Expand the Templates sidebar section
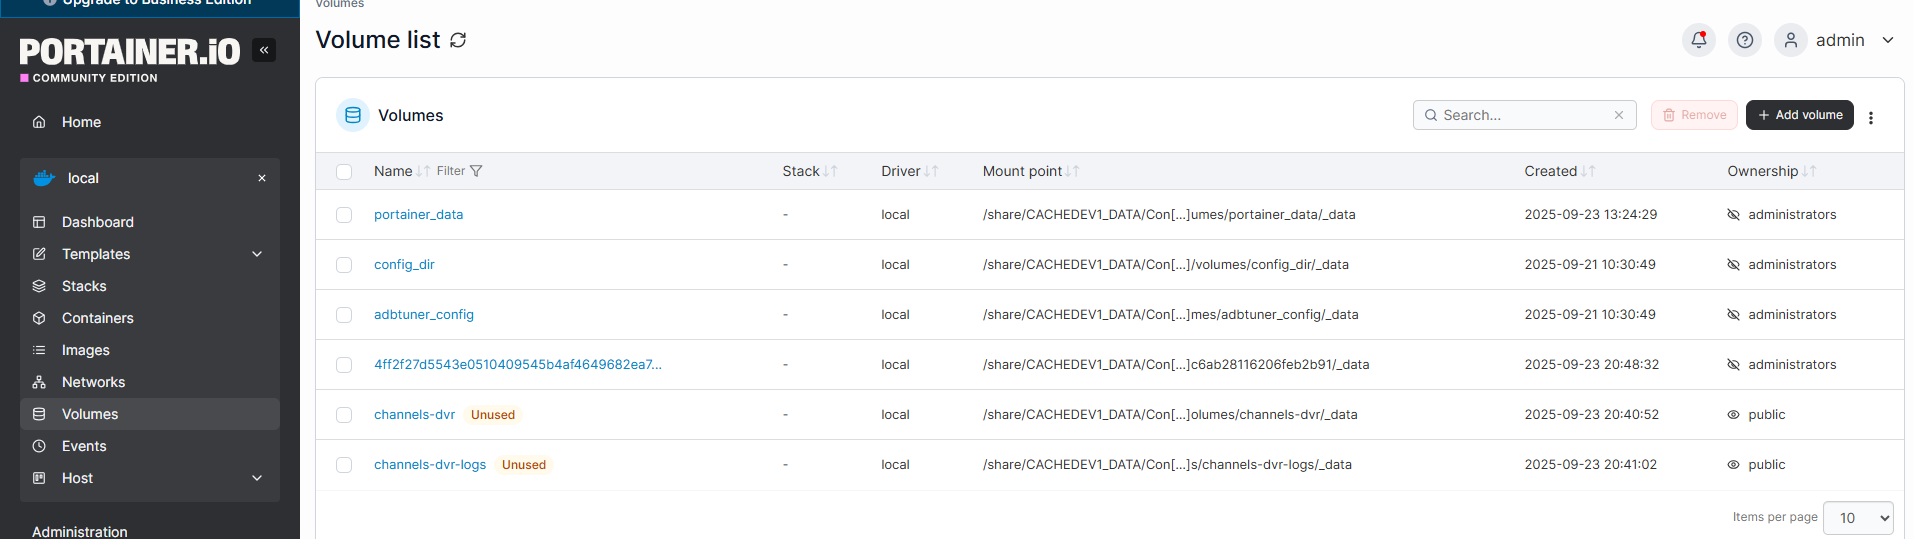The height and width of the screenshot is (539, 1914). 257,254
